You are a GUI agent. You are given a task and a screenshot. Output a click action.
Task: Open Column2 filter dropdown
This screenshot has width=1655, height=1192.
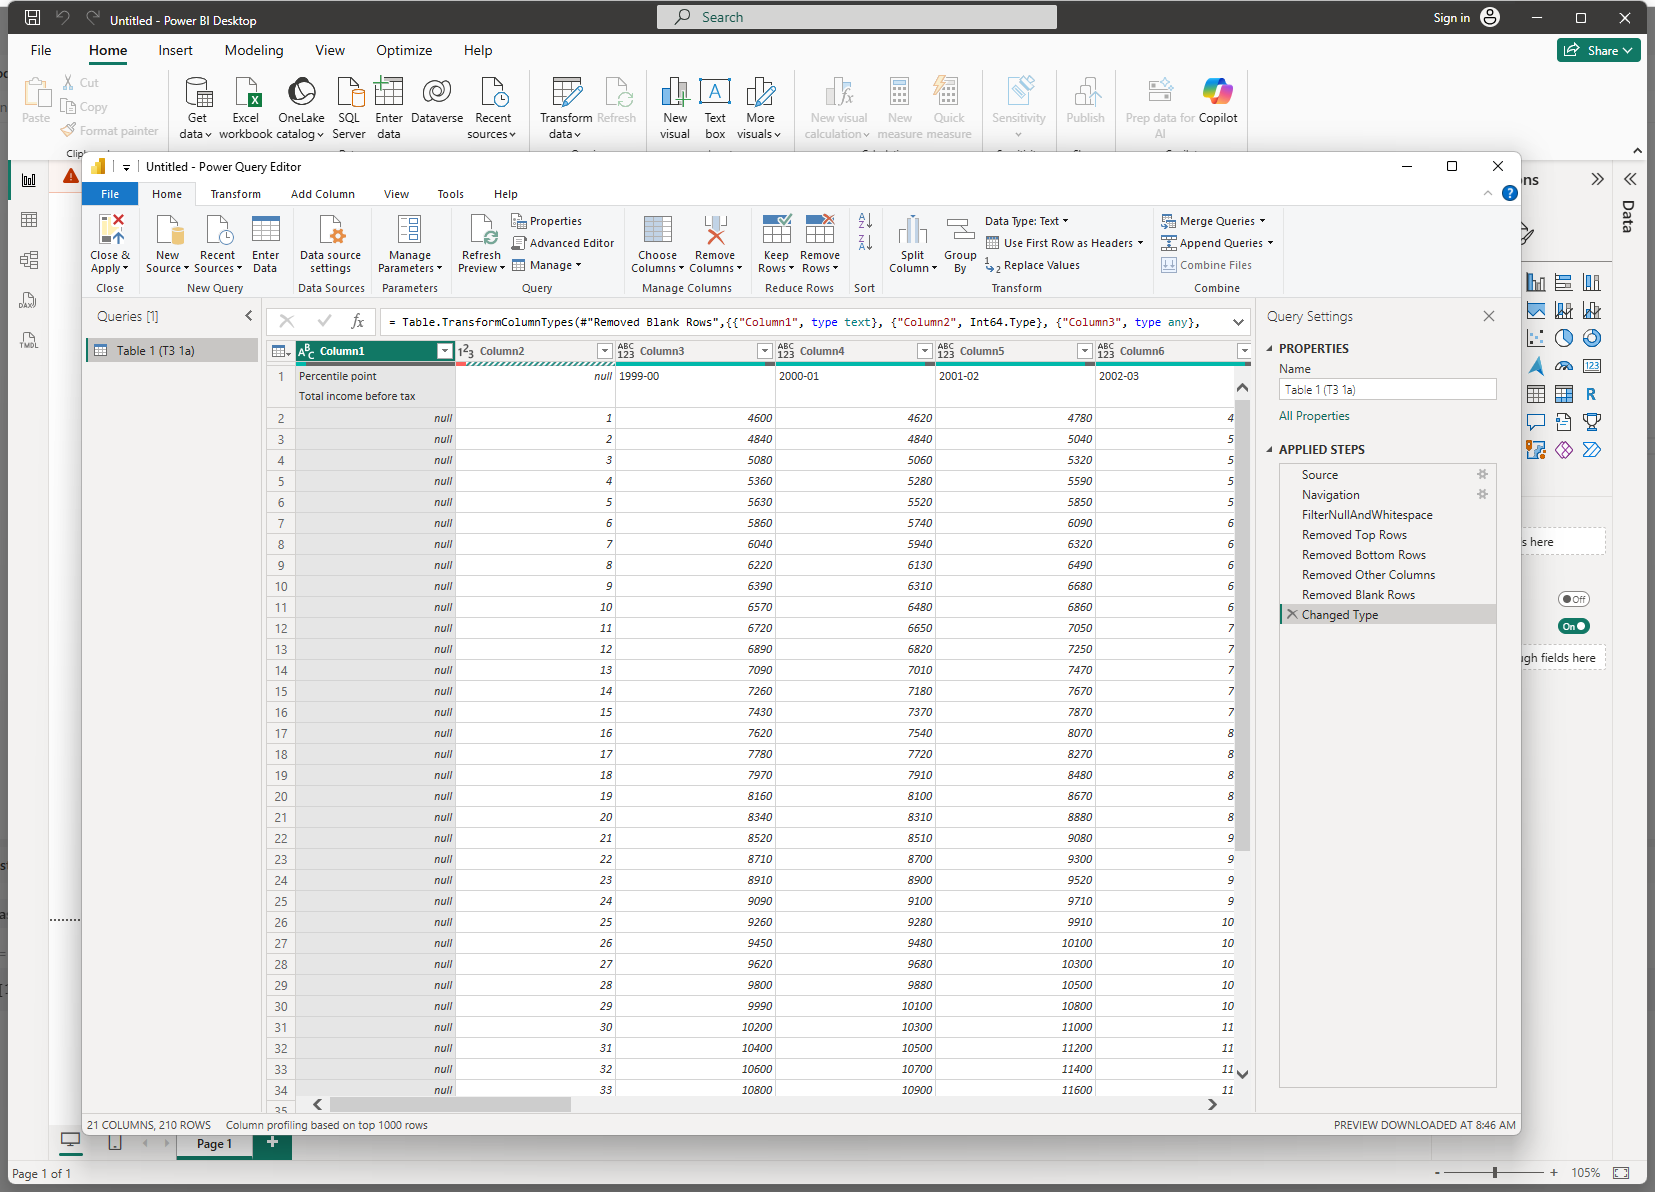coord(605,351)
